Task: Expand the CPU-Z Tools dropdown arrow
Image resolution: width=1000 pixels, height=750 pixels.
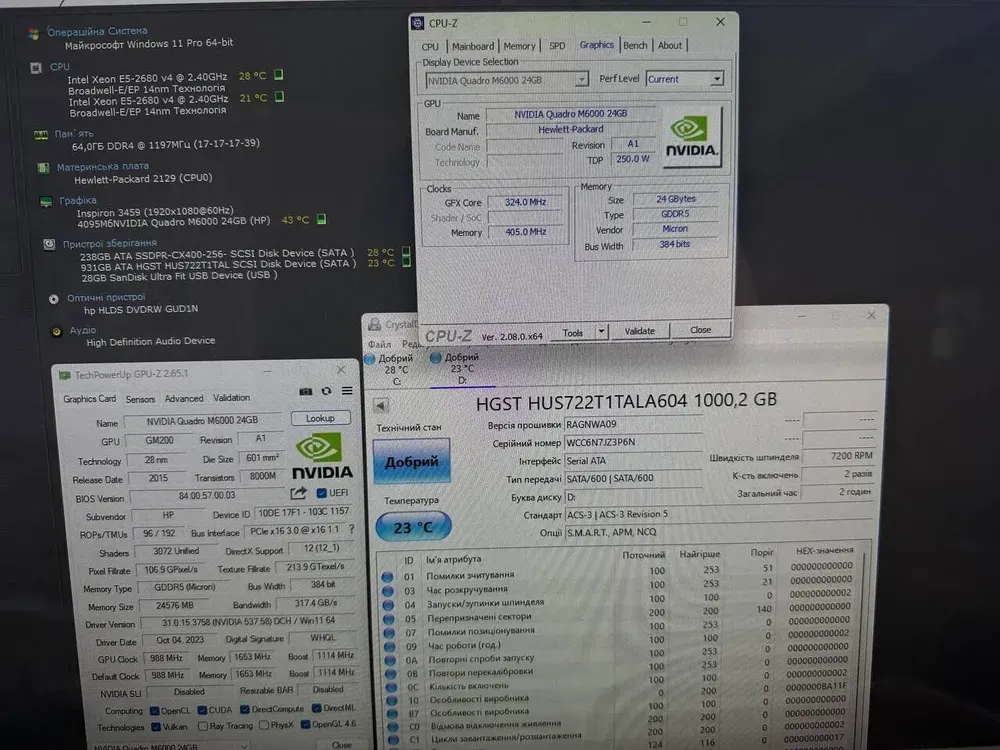Action: tap(601, 331)
